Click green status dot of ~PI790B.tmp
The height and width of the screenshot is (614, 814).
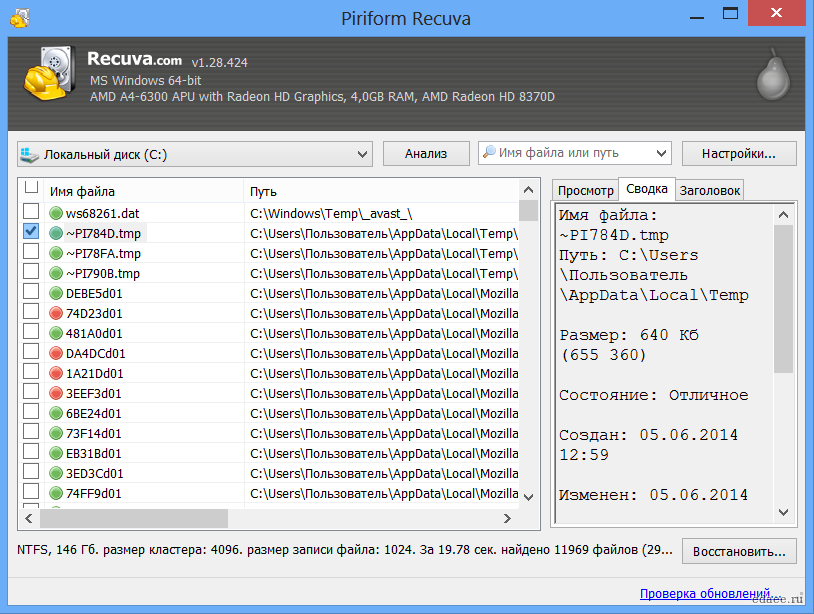[56, 274]
